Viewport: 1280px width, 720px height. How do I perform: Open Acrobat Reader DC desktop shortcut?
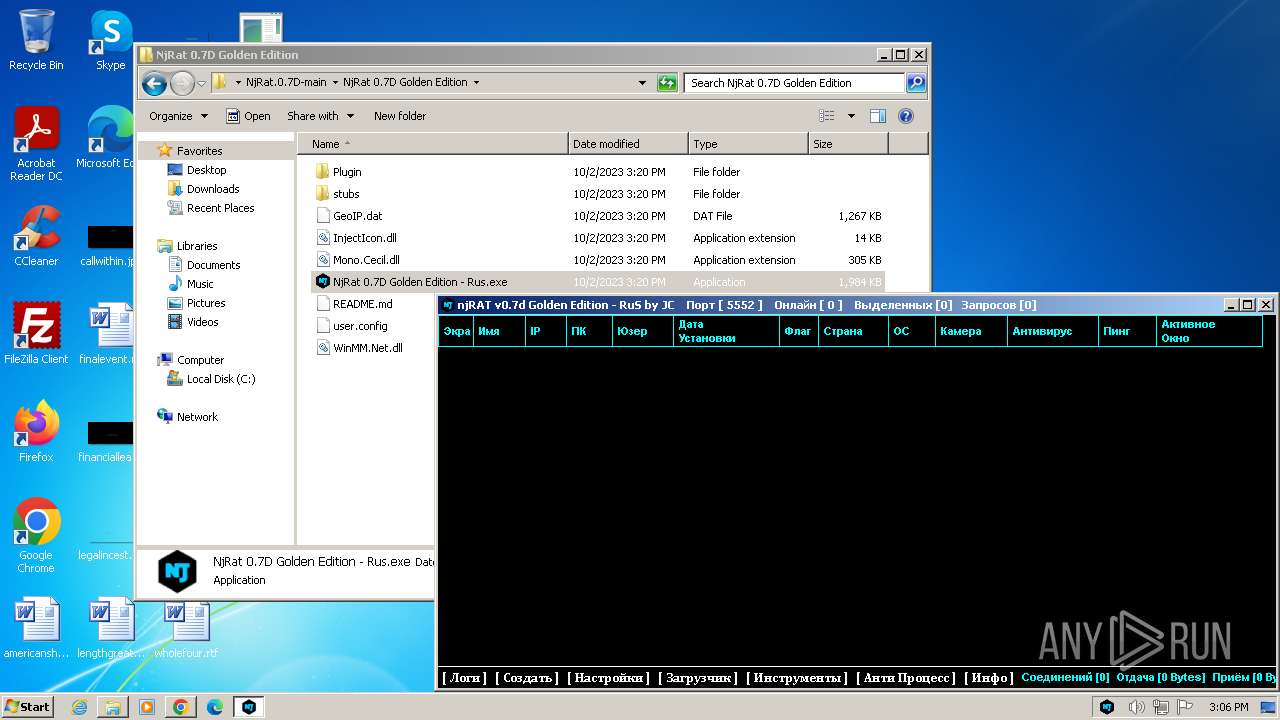click(x=36, y=144)
